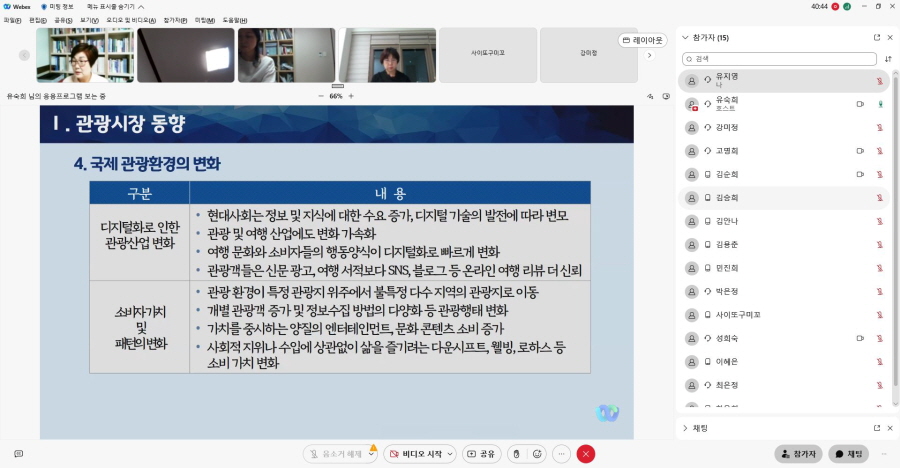Select participant 사이또구미꼬 in list

(783, 315)
